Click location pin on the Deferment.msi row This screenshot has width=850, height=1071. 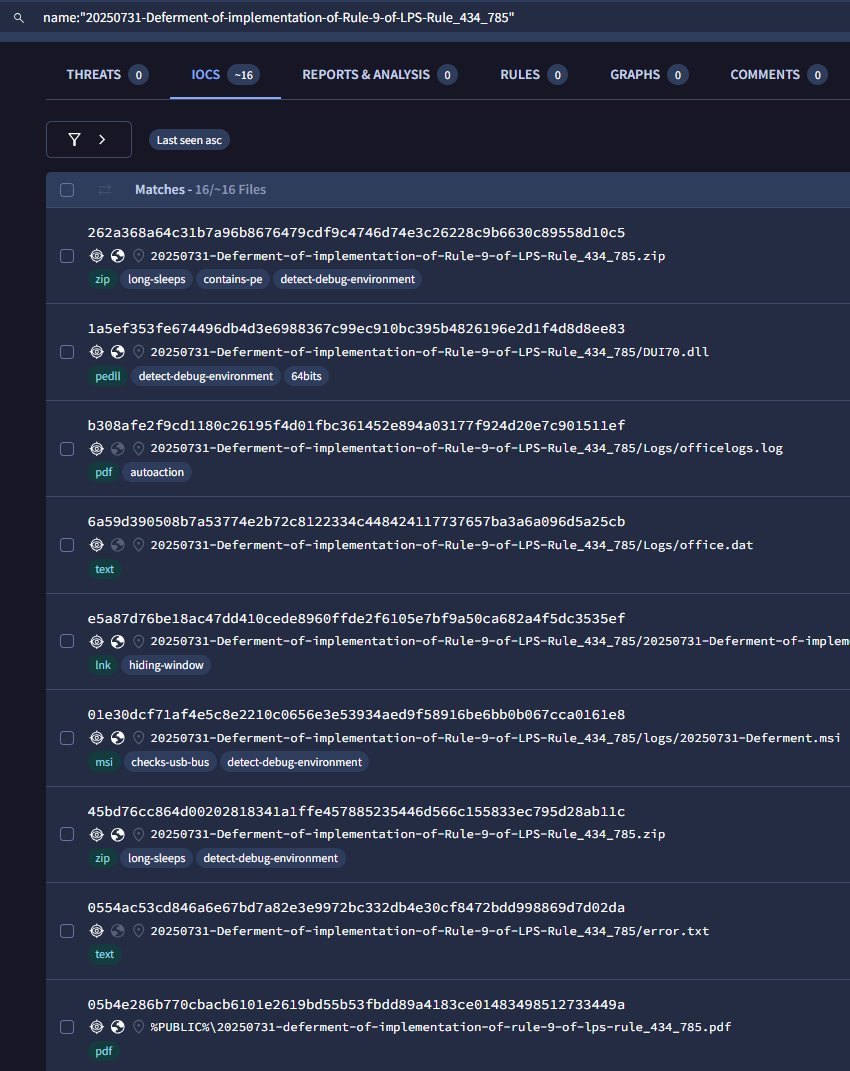(x=138, y=738)
